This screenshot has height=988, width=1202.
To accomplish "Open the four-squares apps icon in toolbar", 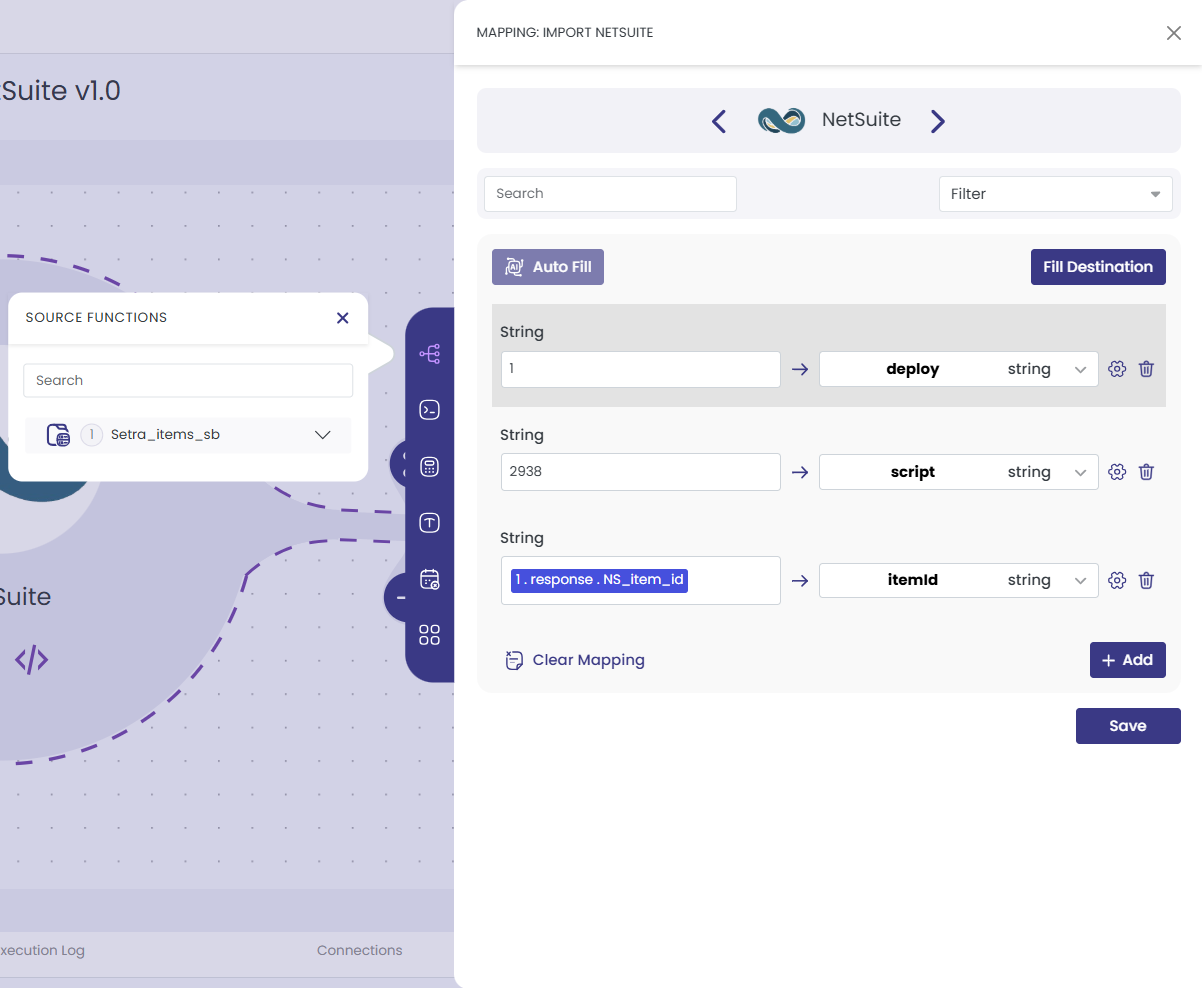I will pos(430,635).
